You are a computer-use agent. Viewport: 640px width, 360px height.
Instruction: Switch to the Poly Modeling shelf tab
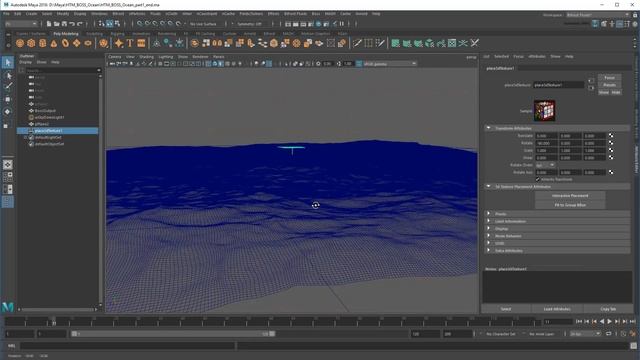[66, 34]
